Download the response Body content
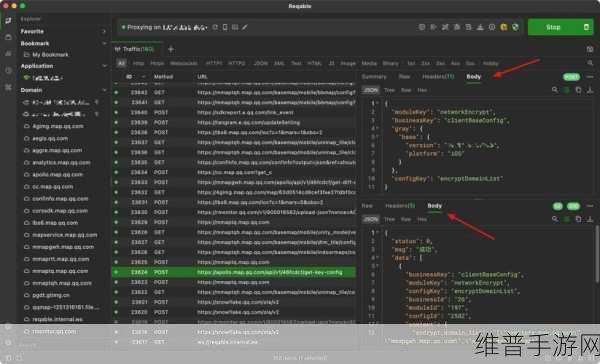 590,219
